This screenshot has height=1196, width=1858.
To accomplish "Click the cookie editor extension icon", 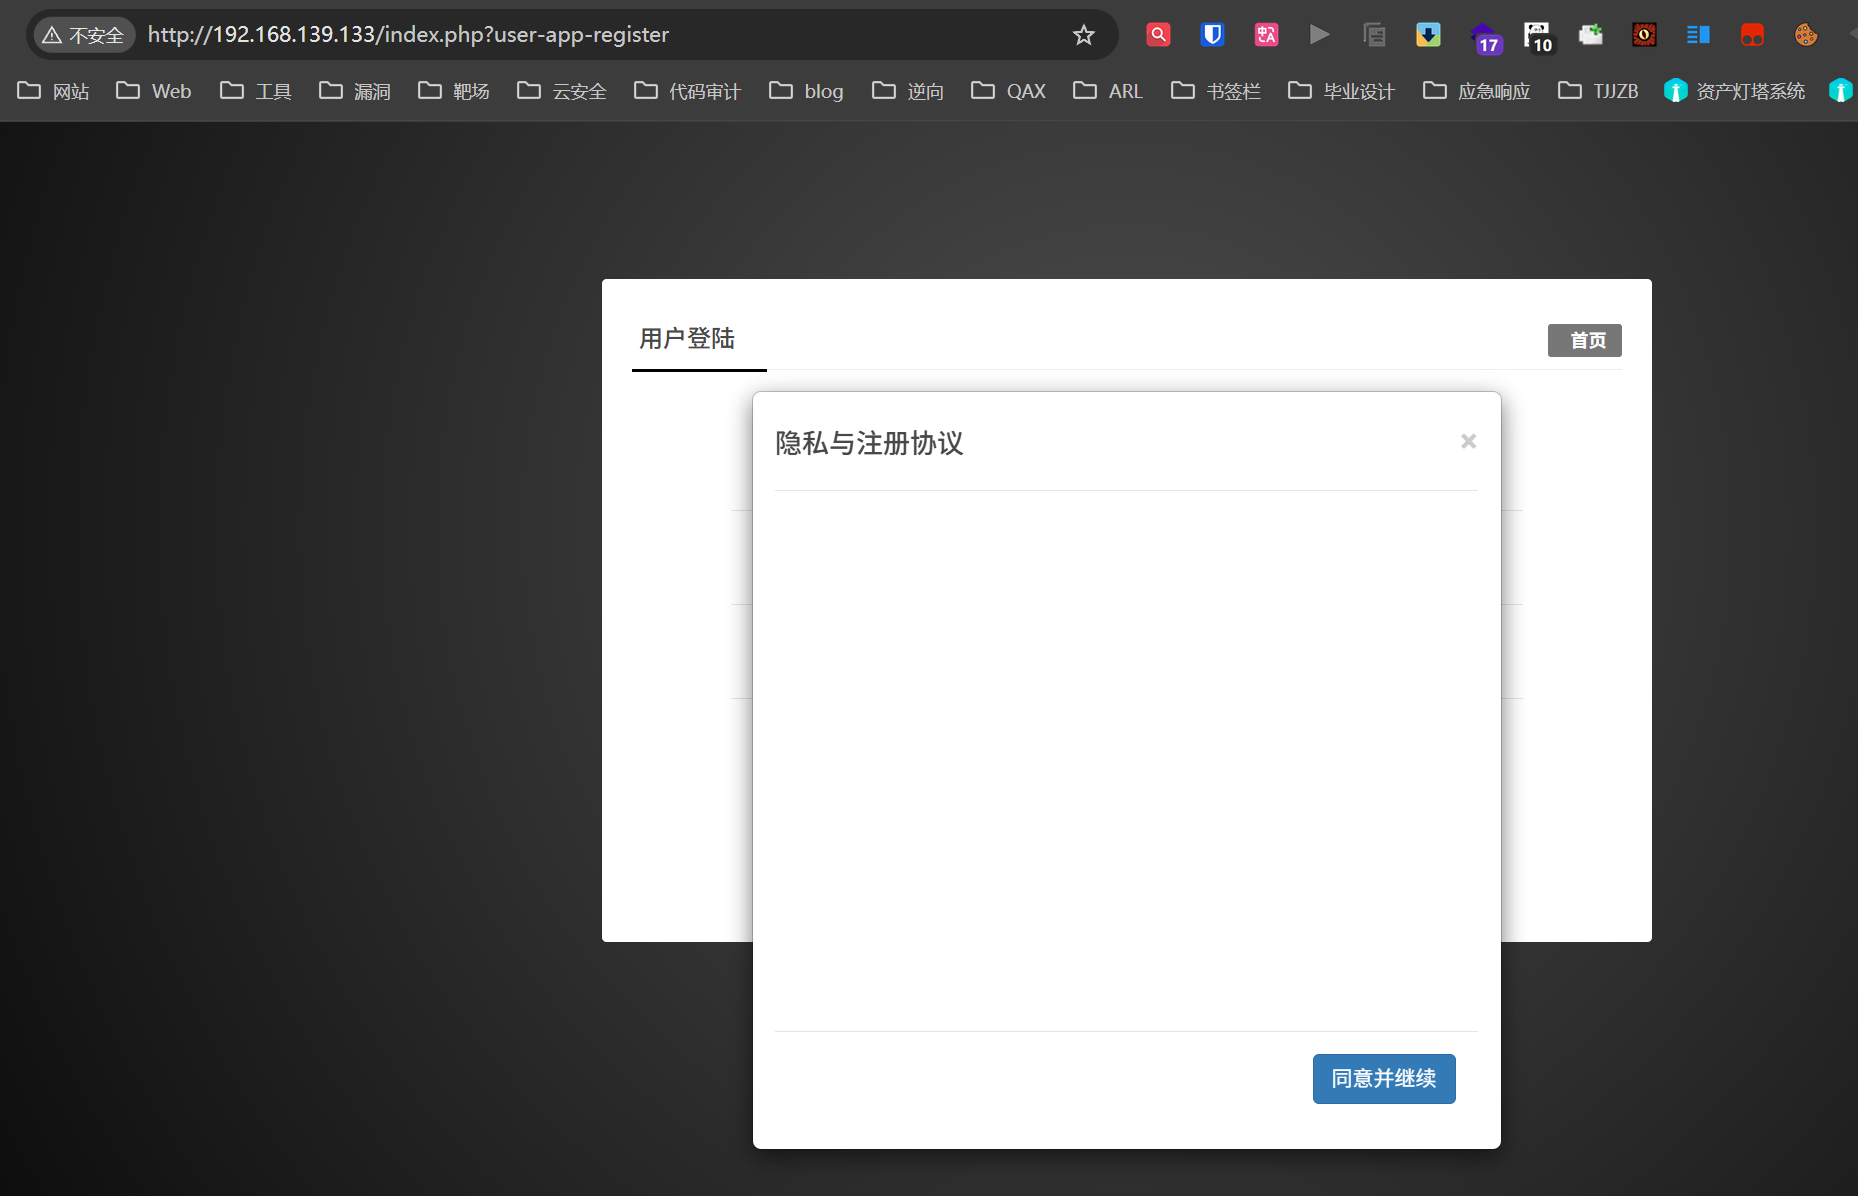I will pos(1805,35).
